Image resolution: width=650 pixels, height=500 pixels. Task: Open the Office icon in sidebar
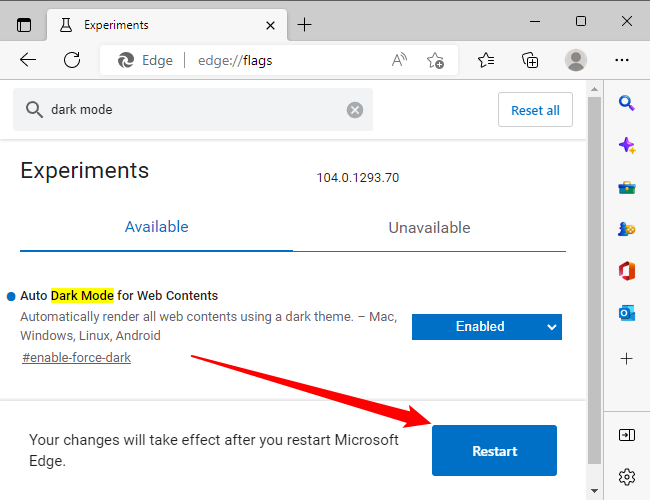[x=627, y=270]
